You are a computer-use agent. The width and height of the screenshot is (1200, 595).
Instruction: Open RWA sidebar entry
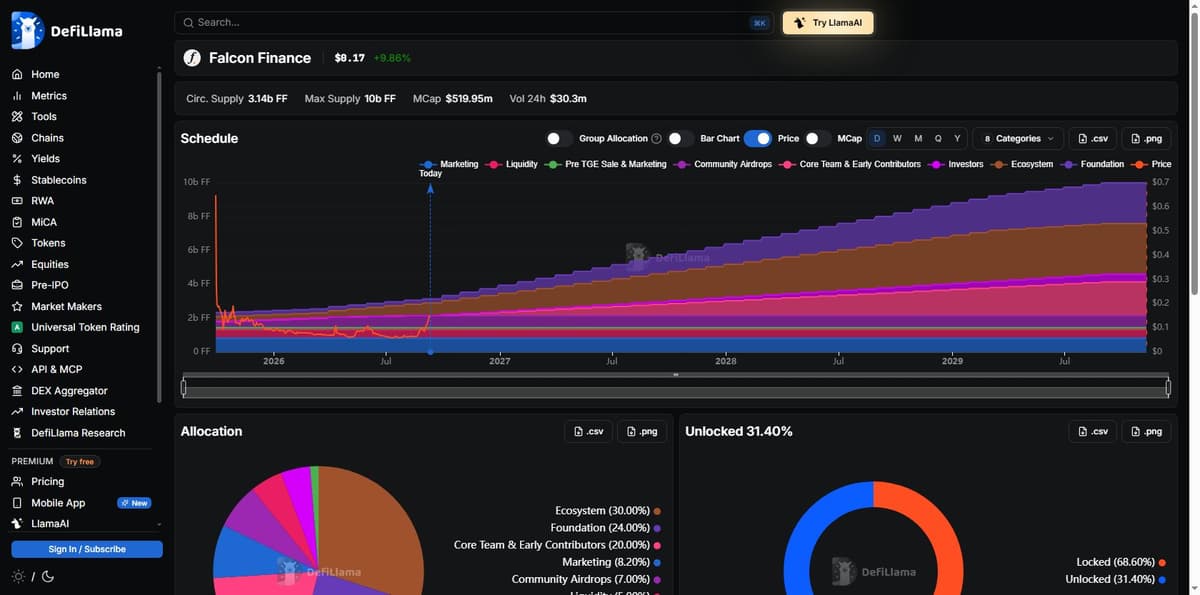[42, 201]
